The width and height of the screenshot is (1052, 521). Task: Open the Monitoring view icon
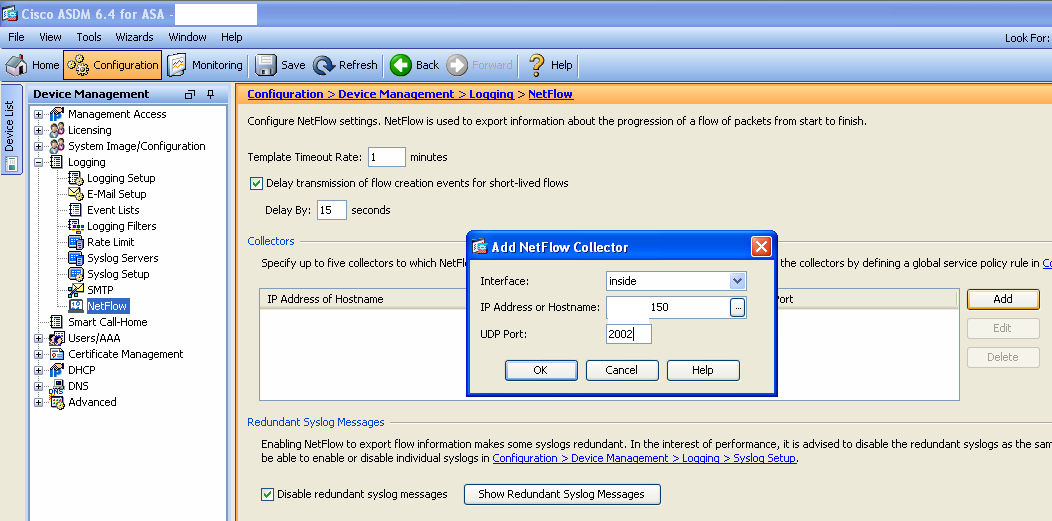177,65
